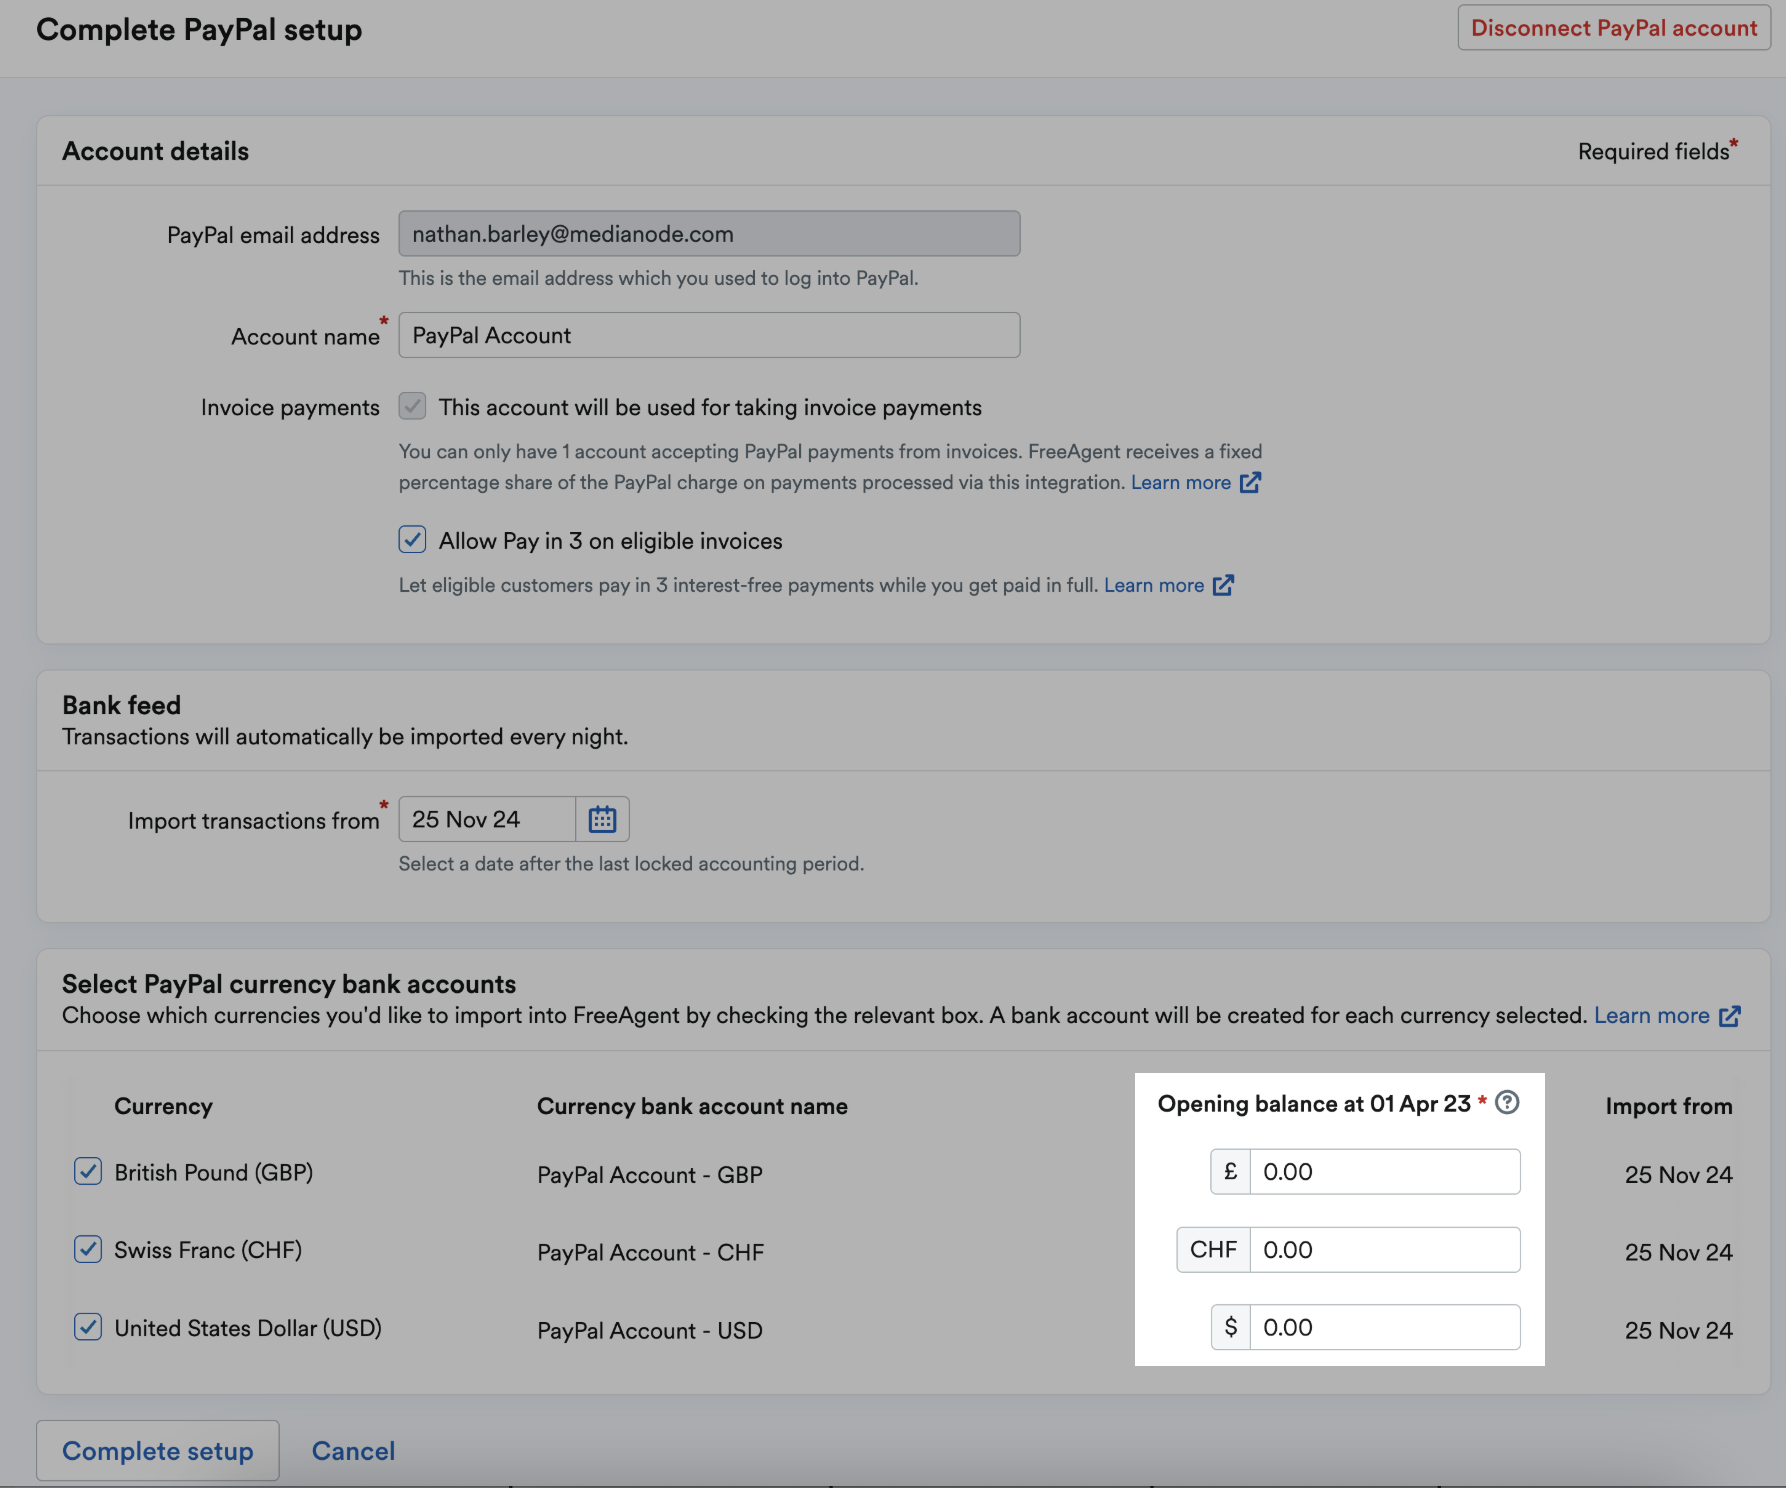Click the opening balance help question icon
The width and height of the screenshot is (1786, 1488).
click(1507, 1102)
